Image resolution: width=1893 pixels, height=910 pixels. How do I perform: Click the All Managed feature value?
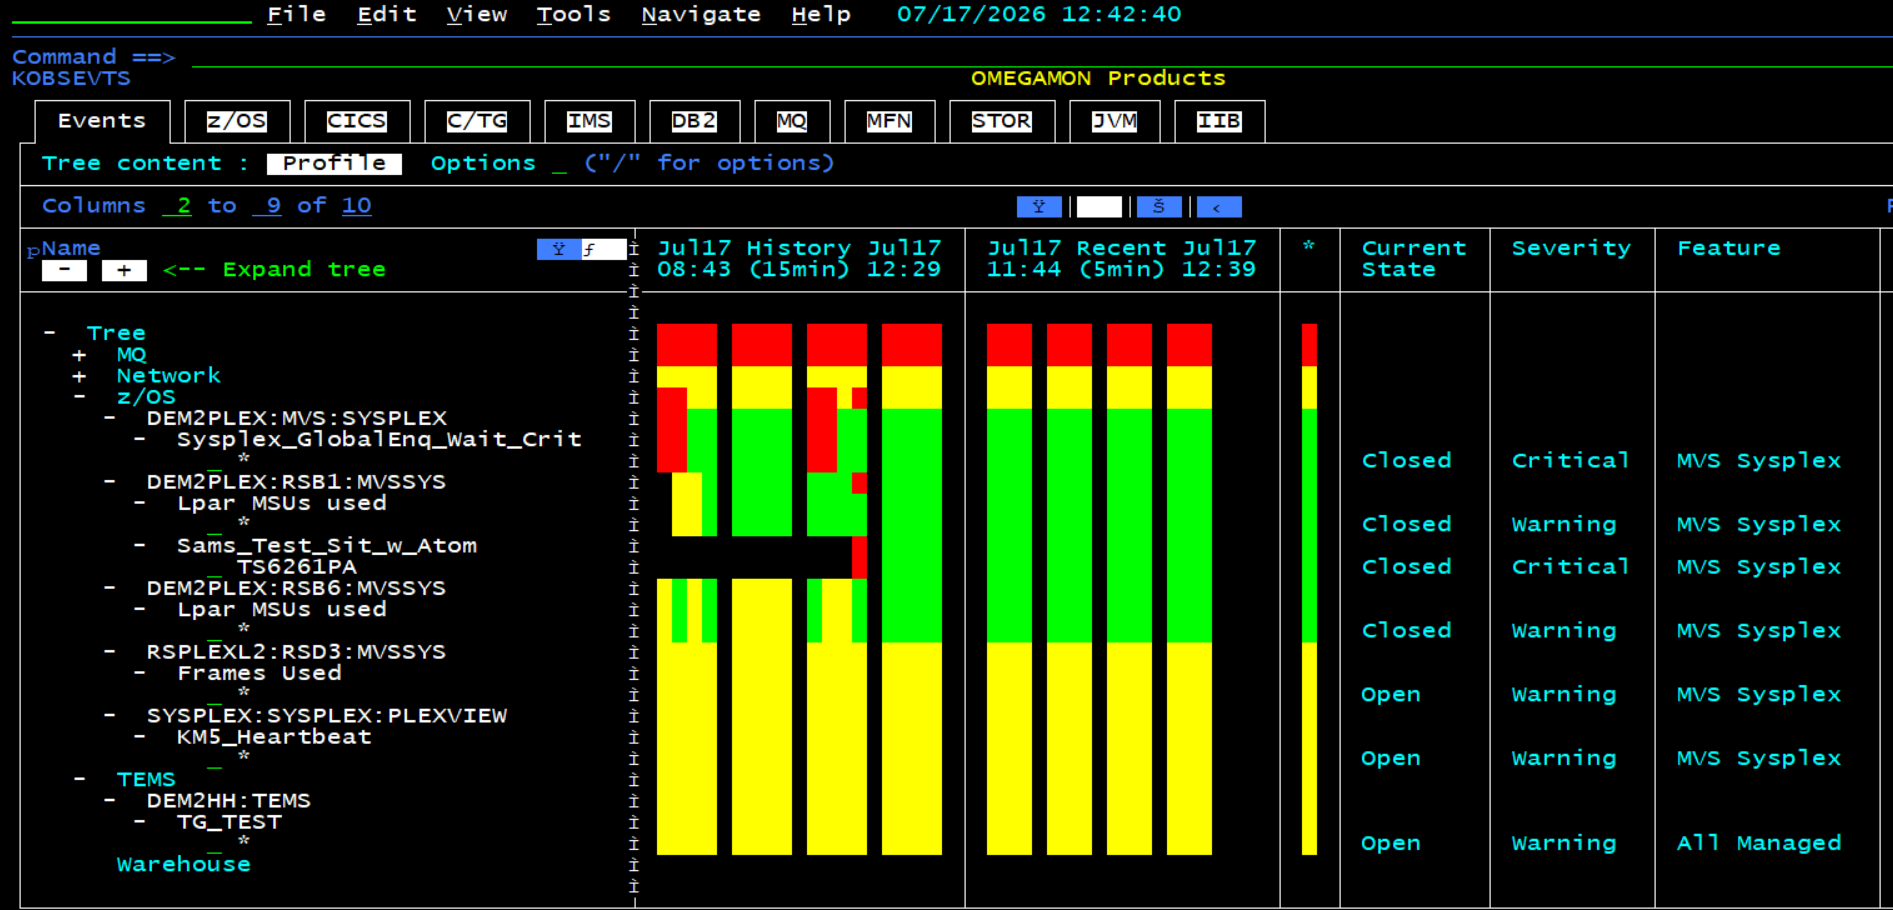[x=1759, y=844]
